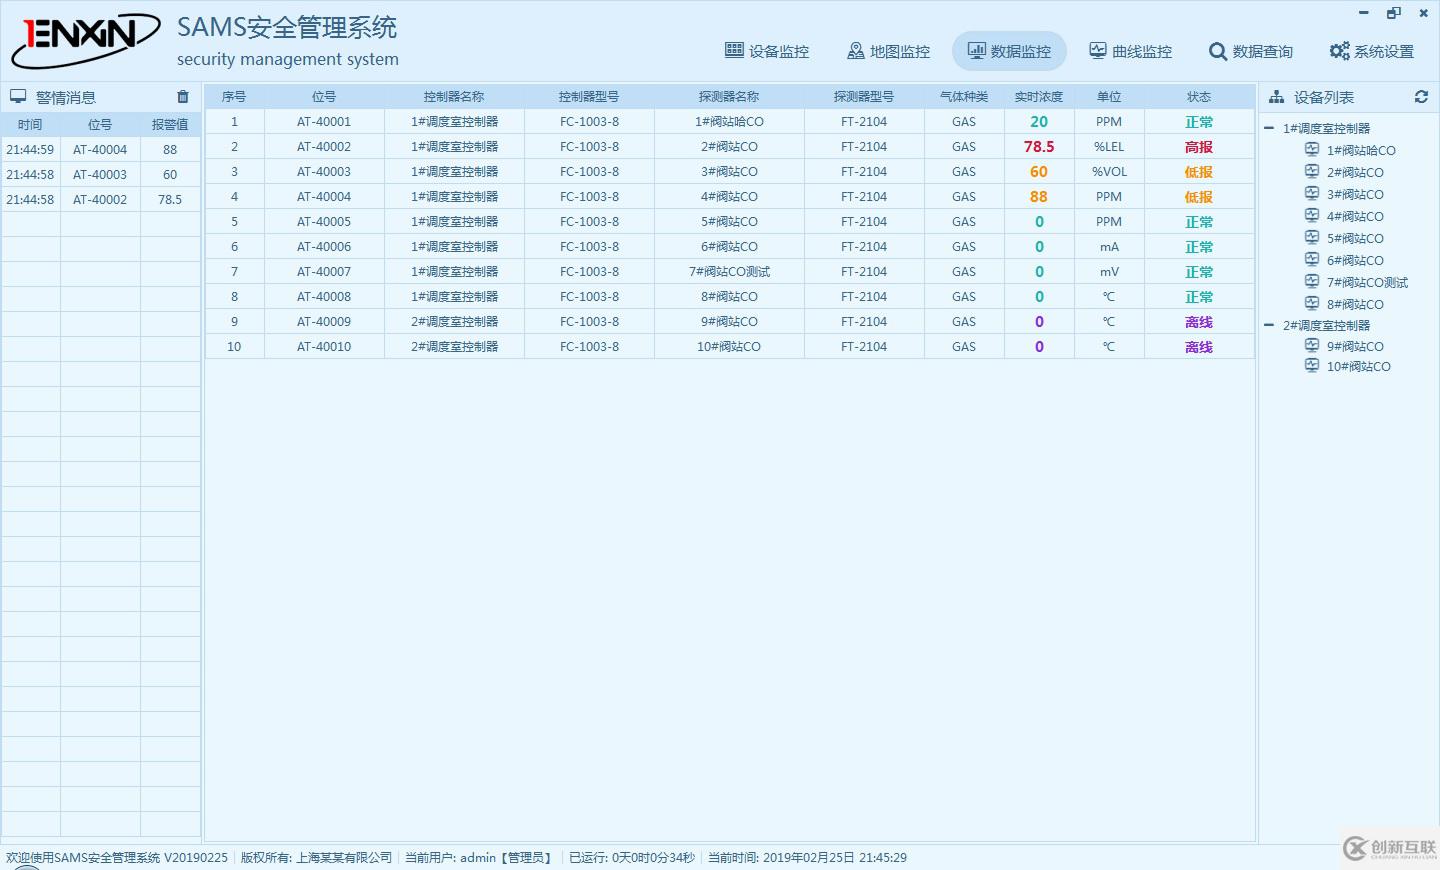
Task: Click concentration value 88 in main table
Action: pyautogui.click(x=1039, y=197)
